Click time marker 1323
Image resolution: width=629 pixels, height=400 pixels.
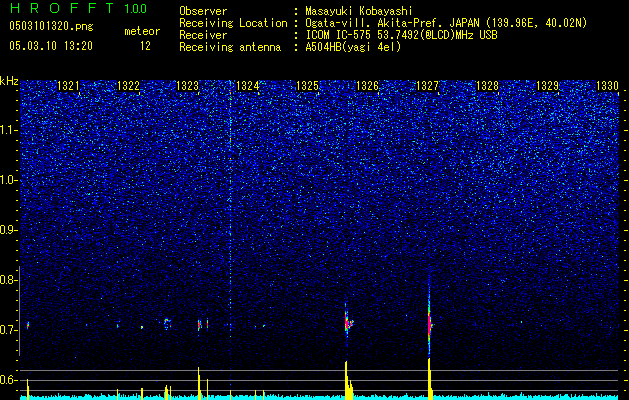(188, 86)
